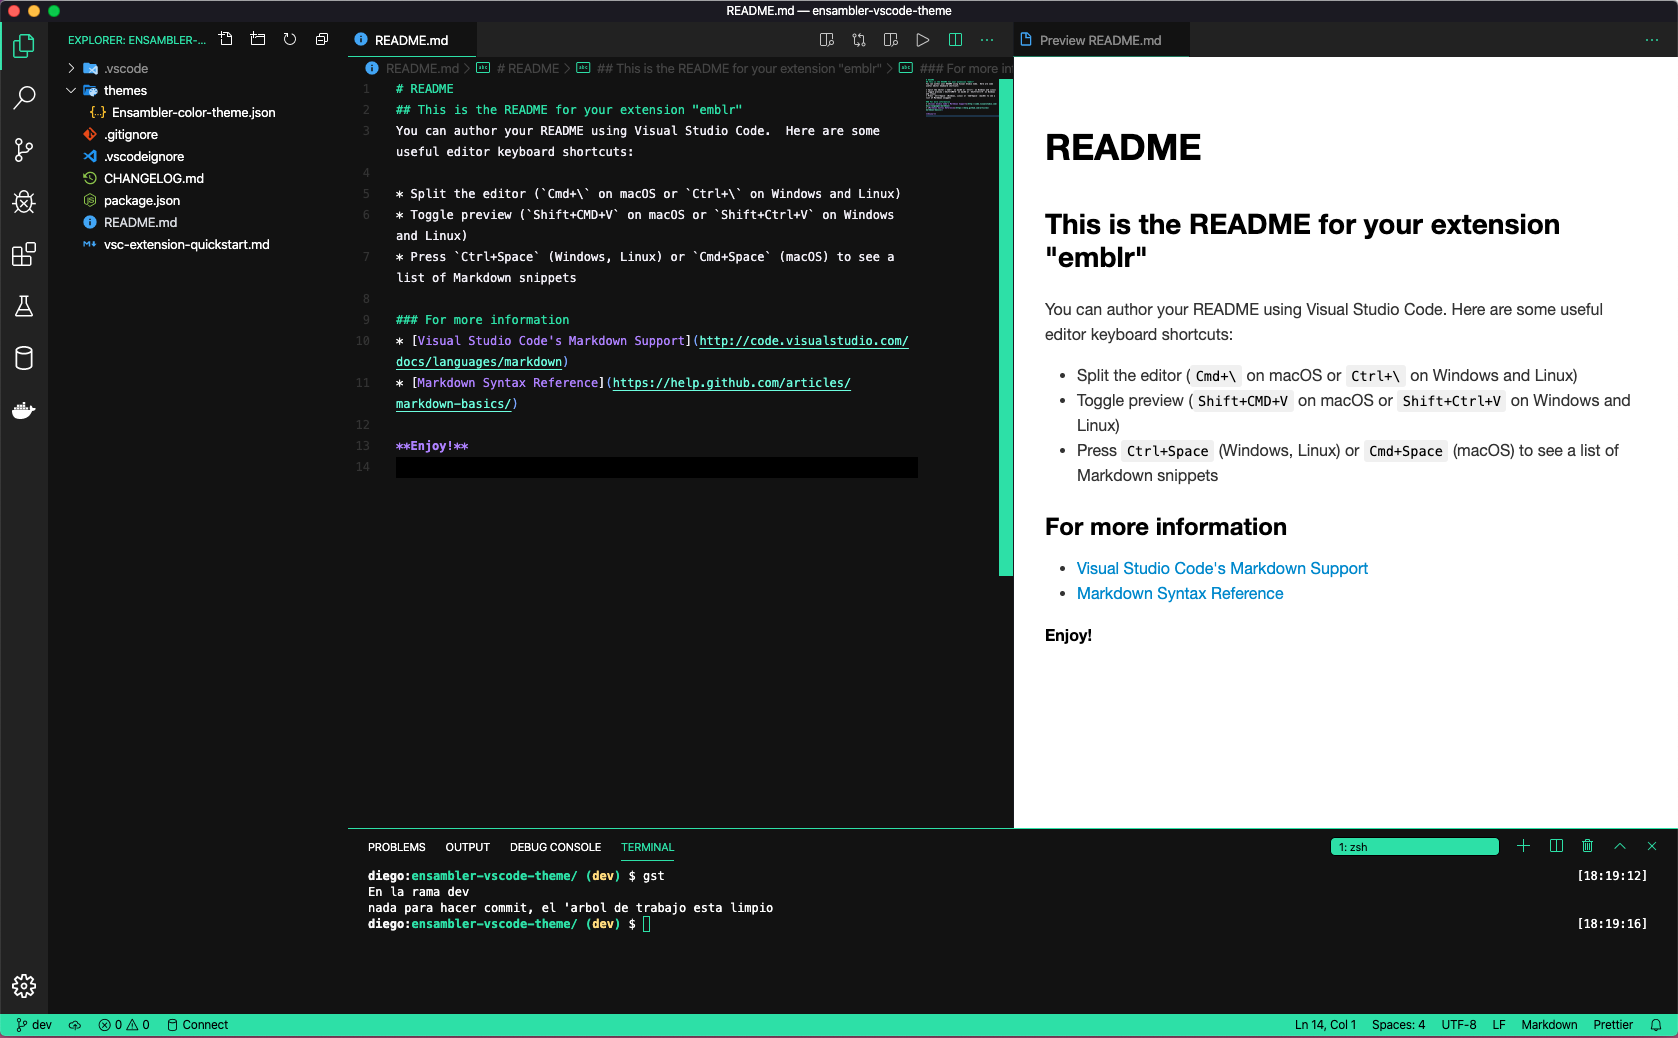Change language mode from Markdown

pyautogui.click(x=1549, y=1025)
